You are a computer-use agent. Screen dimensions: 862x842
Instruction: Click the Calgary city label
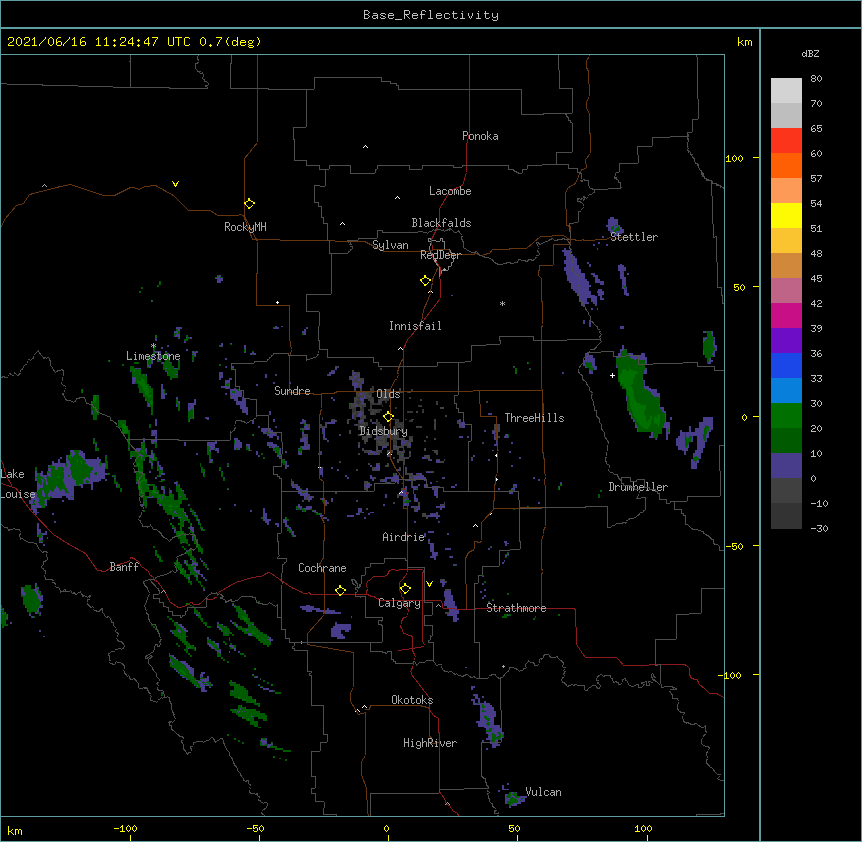point(399,603)
